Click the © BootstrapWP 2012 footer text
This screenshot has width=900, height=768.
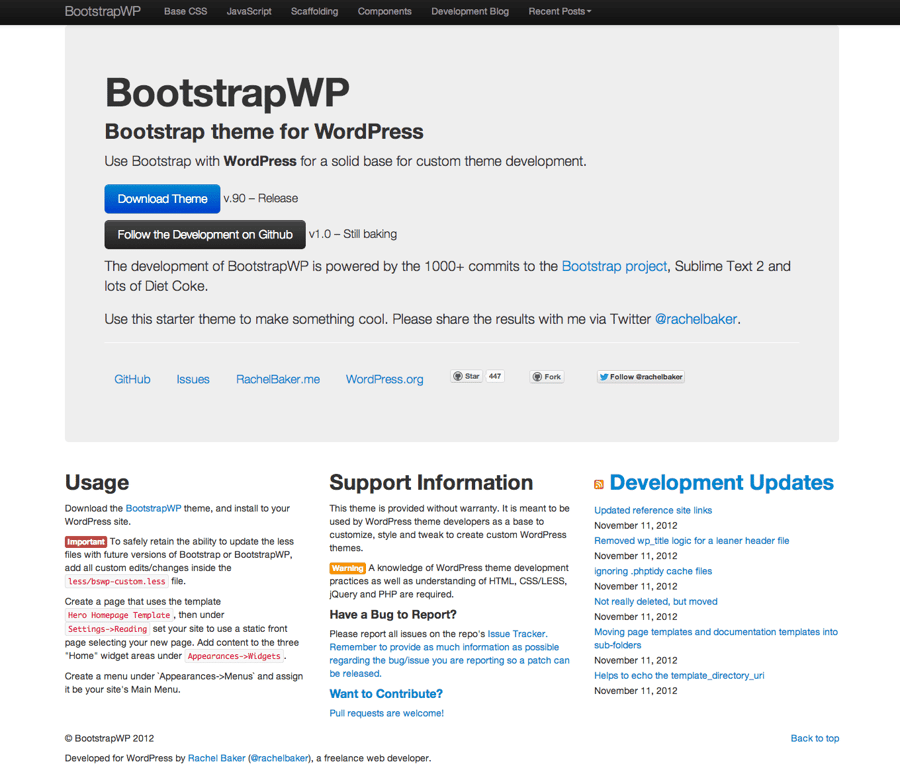pyautogui.click(x=109, y=738)
